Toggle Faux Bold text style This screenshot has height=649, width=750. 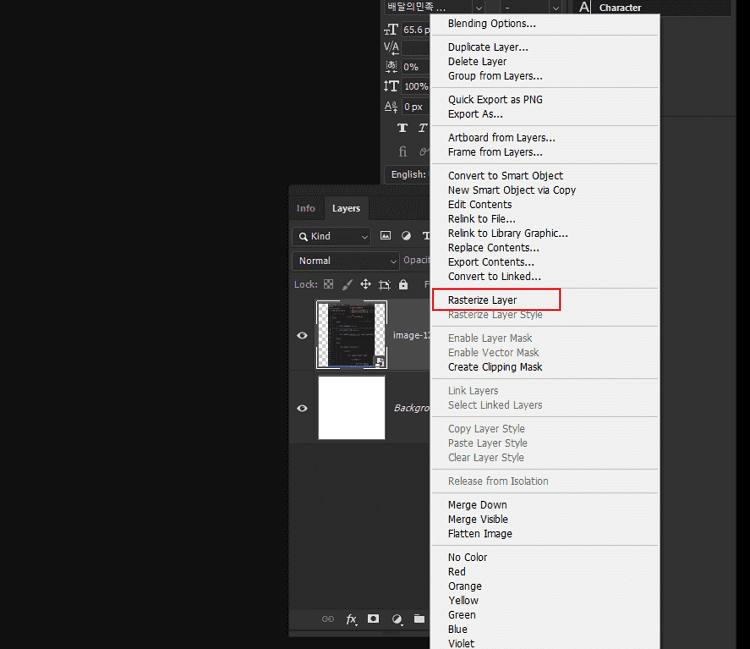tap(402, 128)
